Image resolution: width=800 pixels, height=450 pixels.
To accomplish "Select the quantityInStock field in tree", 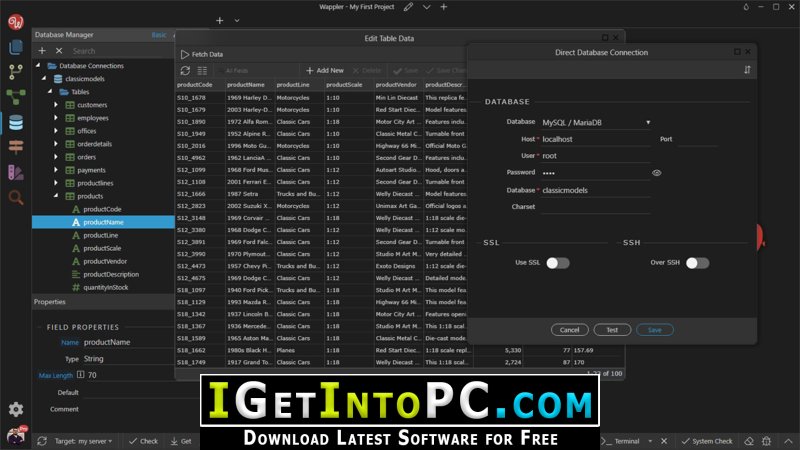I will [x=106, y=287].
